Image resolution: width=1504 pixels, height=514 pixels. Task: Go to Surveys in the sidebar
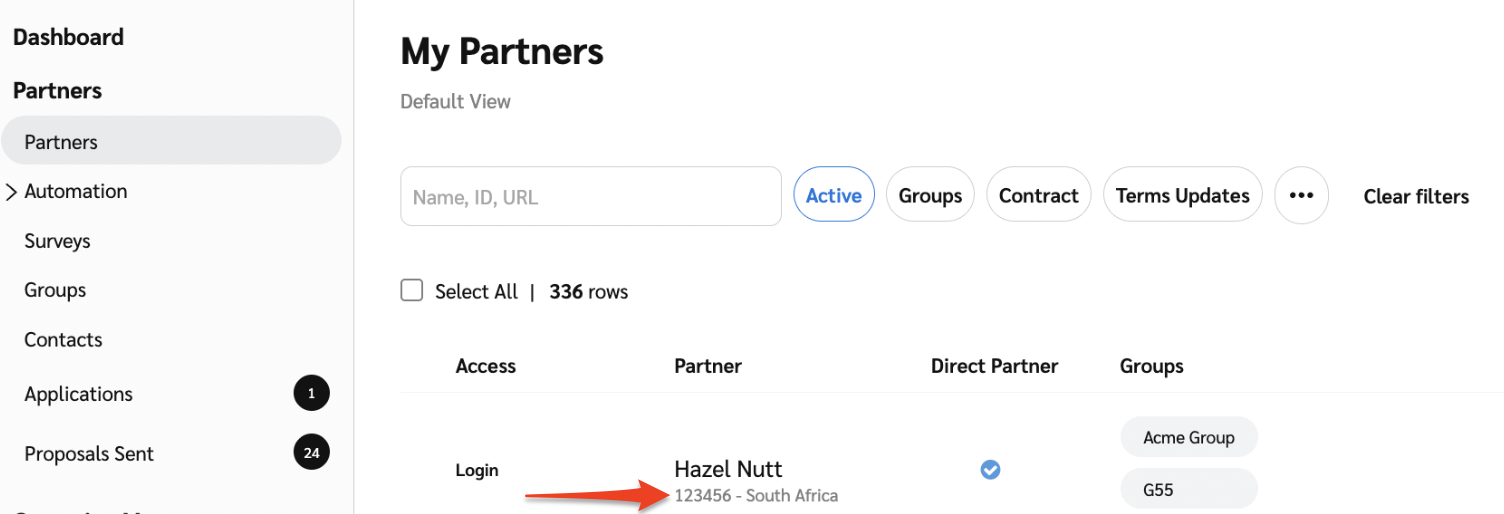pyautogui.click(x=57, y=241)
